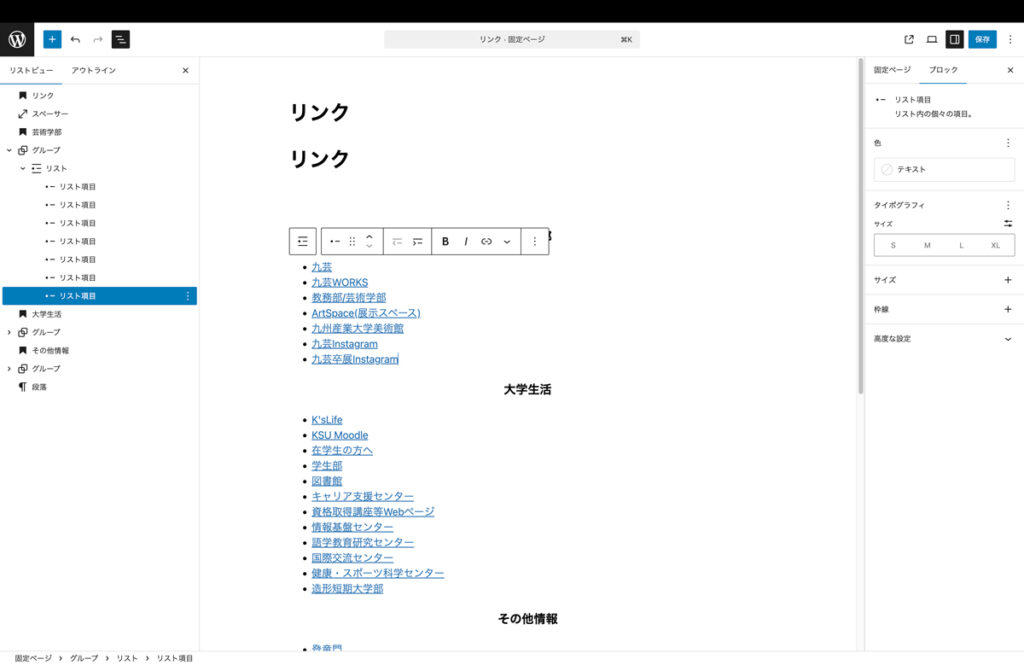Viewport: 1024px width, 665px height.
Task: Collapse the リスト tree item
Action: click(x=23, y=168)
